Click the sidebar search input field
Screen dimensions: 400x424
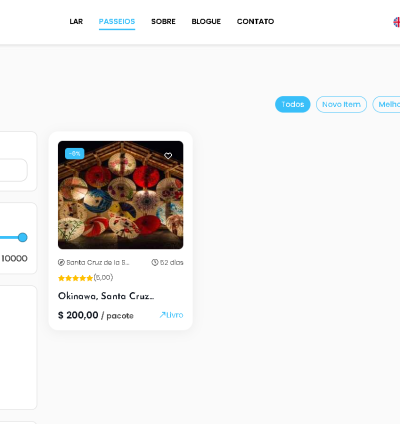point(13,170)
